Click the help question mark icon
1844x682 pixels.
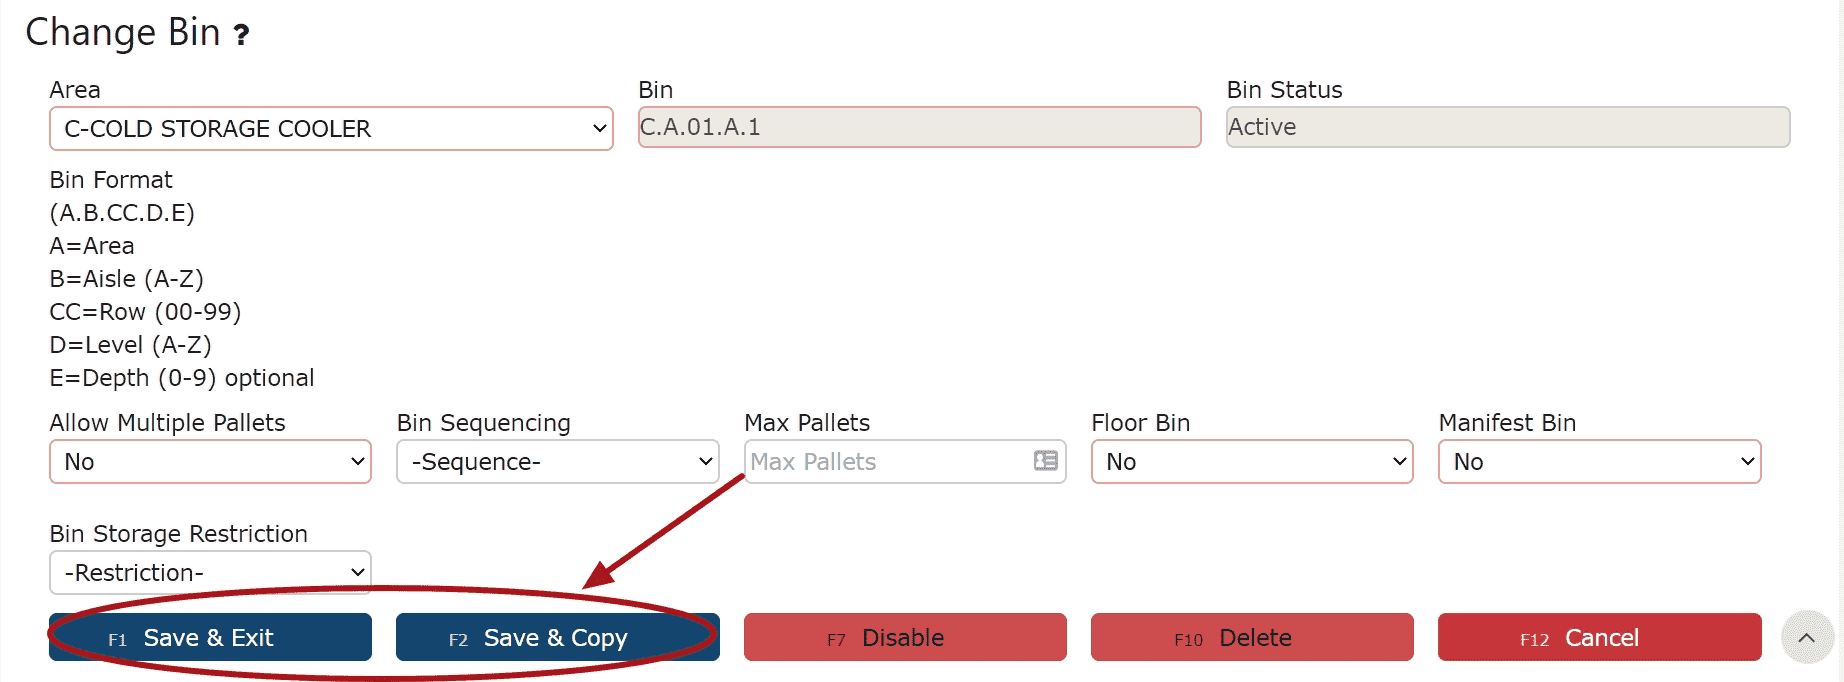click(x=241, y=35)
